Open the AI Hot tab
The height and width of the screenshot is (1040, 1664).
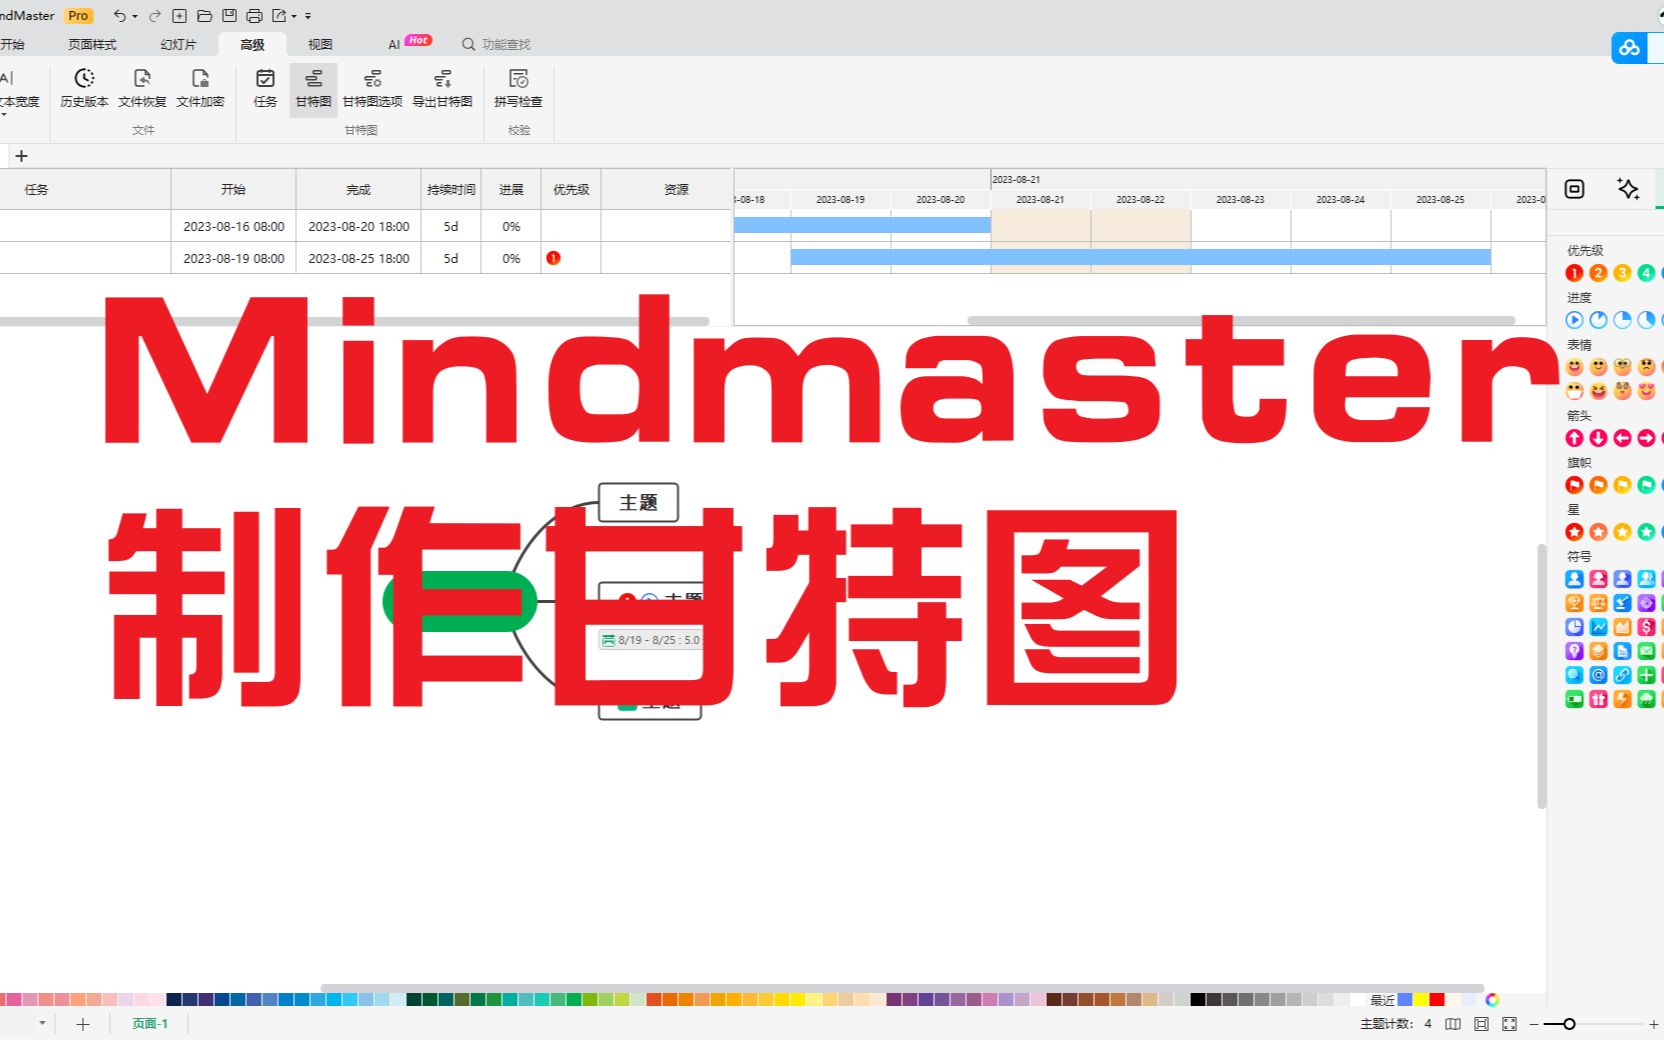tap(409, 43)
